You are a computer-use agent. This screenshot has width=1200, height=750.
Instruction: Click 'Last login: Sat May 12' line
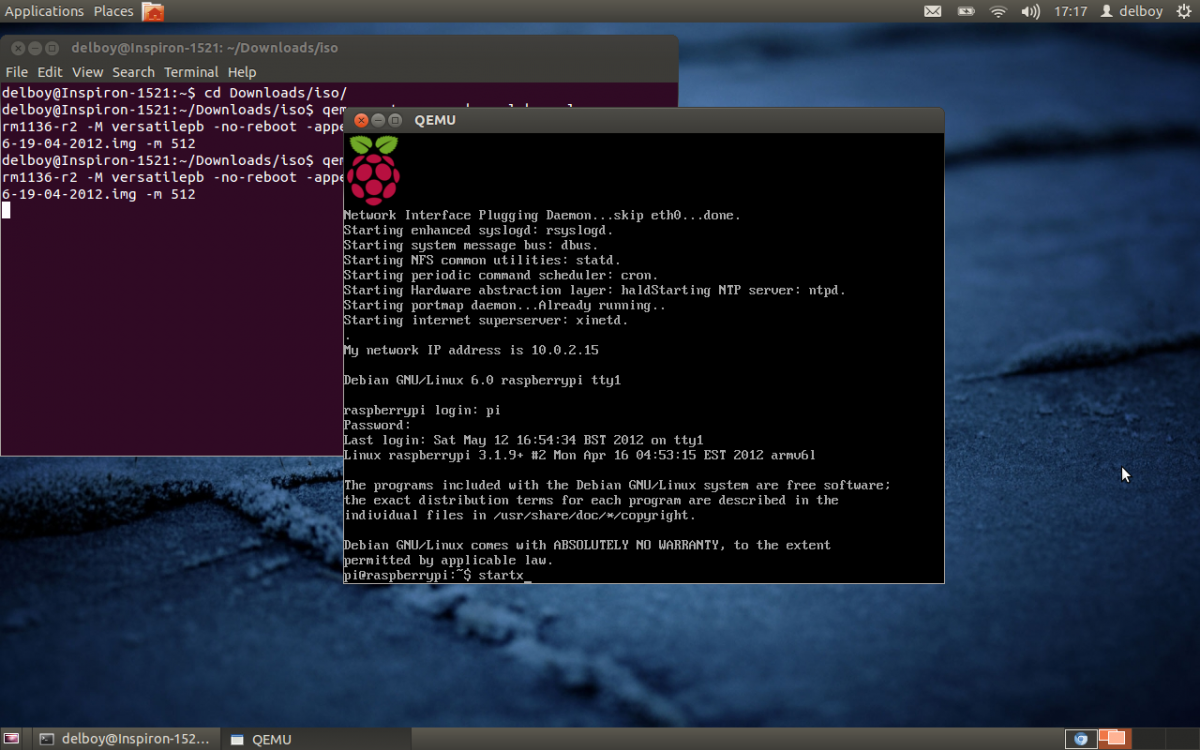pos(523,440)
